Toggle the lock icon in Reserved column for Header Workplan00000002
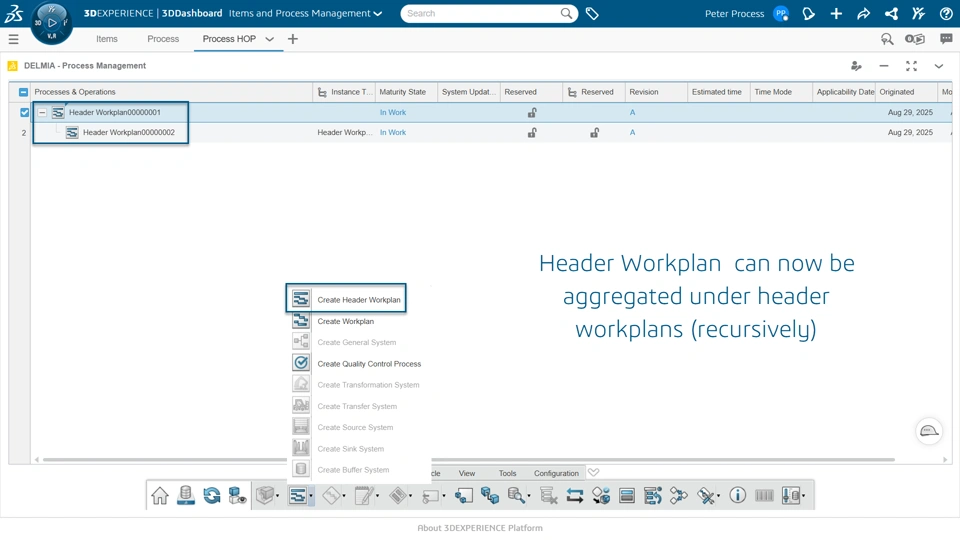960x540 pixels. [x=532, y=133]
